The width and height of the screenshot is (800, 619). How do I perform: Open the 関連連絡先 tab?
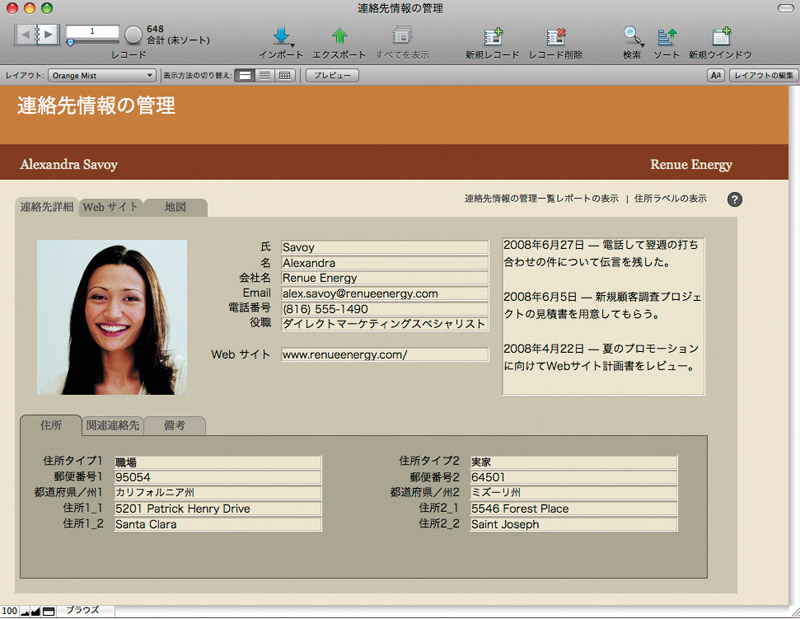pyautogui.click(x=112, y=425)
